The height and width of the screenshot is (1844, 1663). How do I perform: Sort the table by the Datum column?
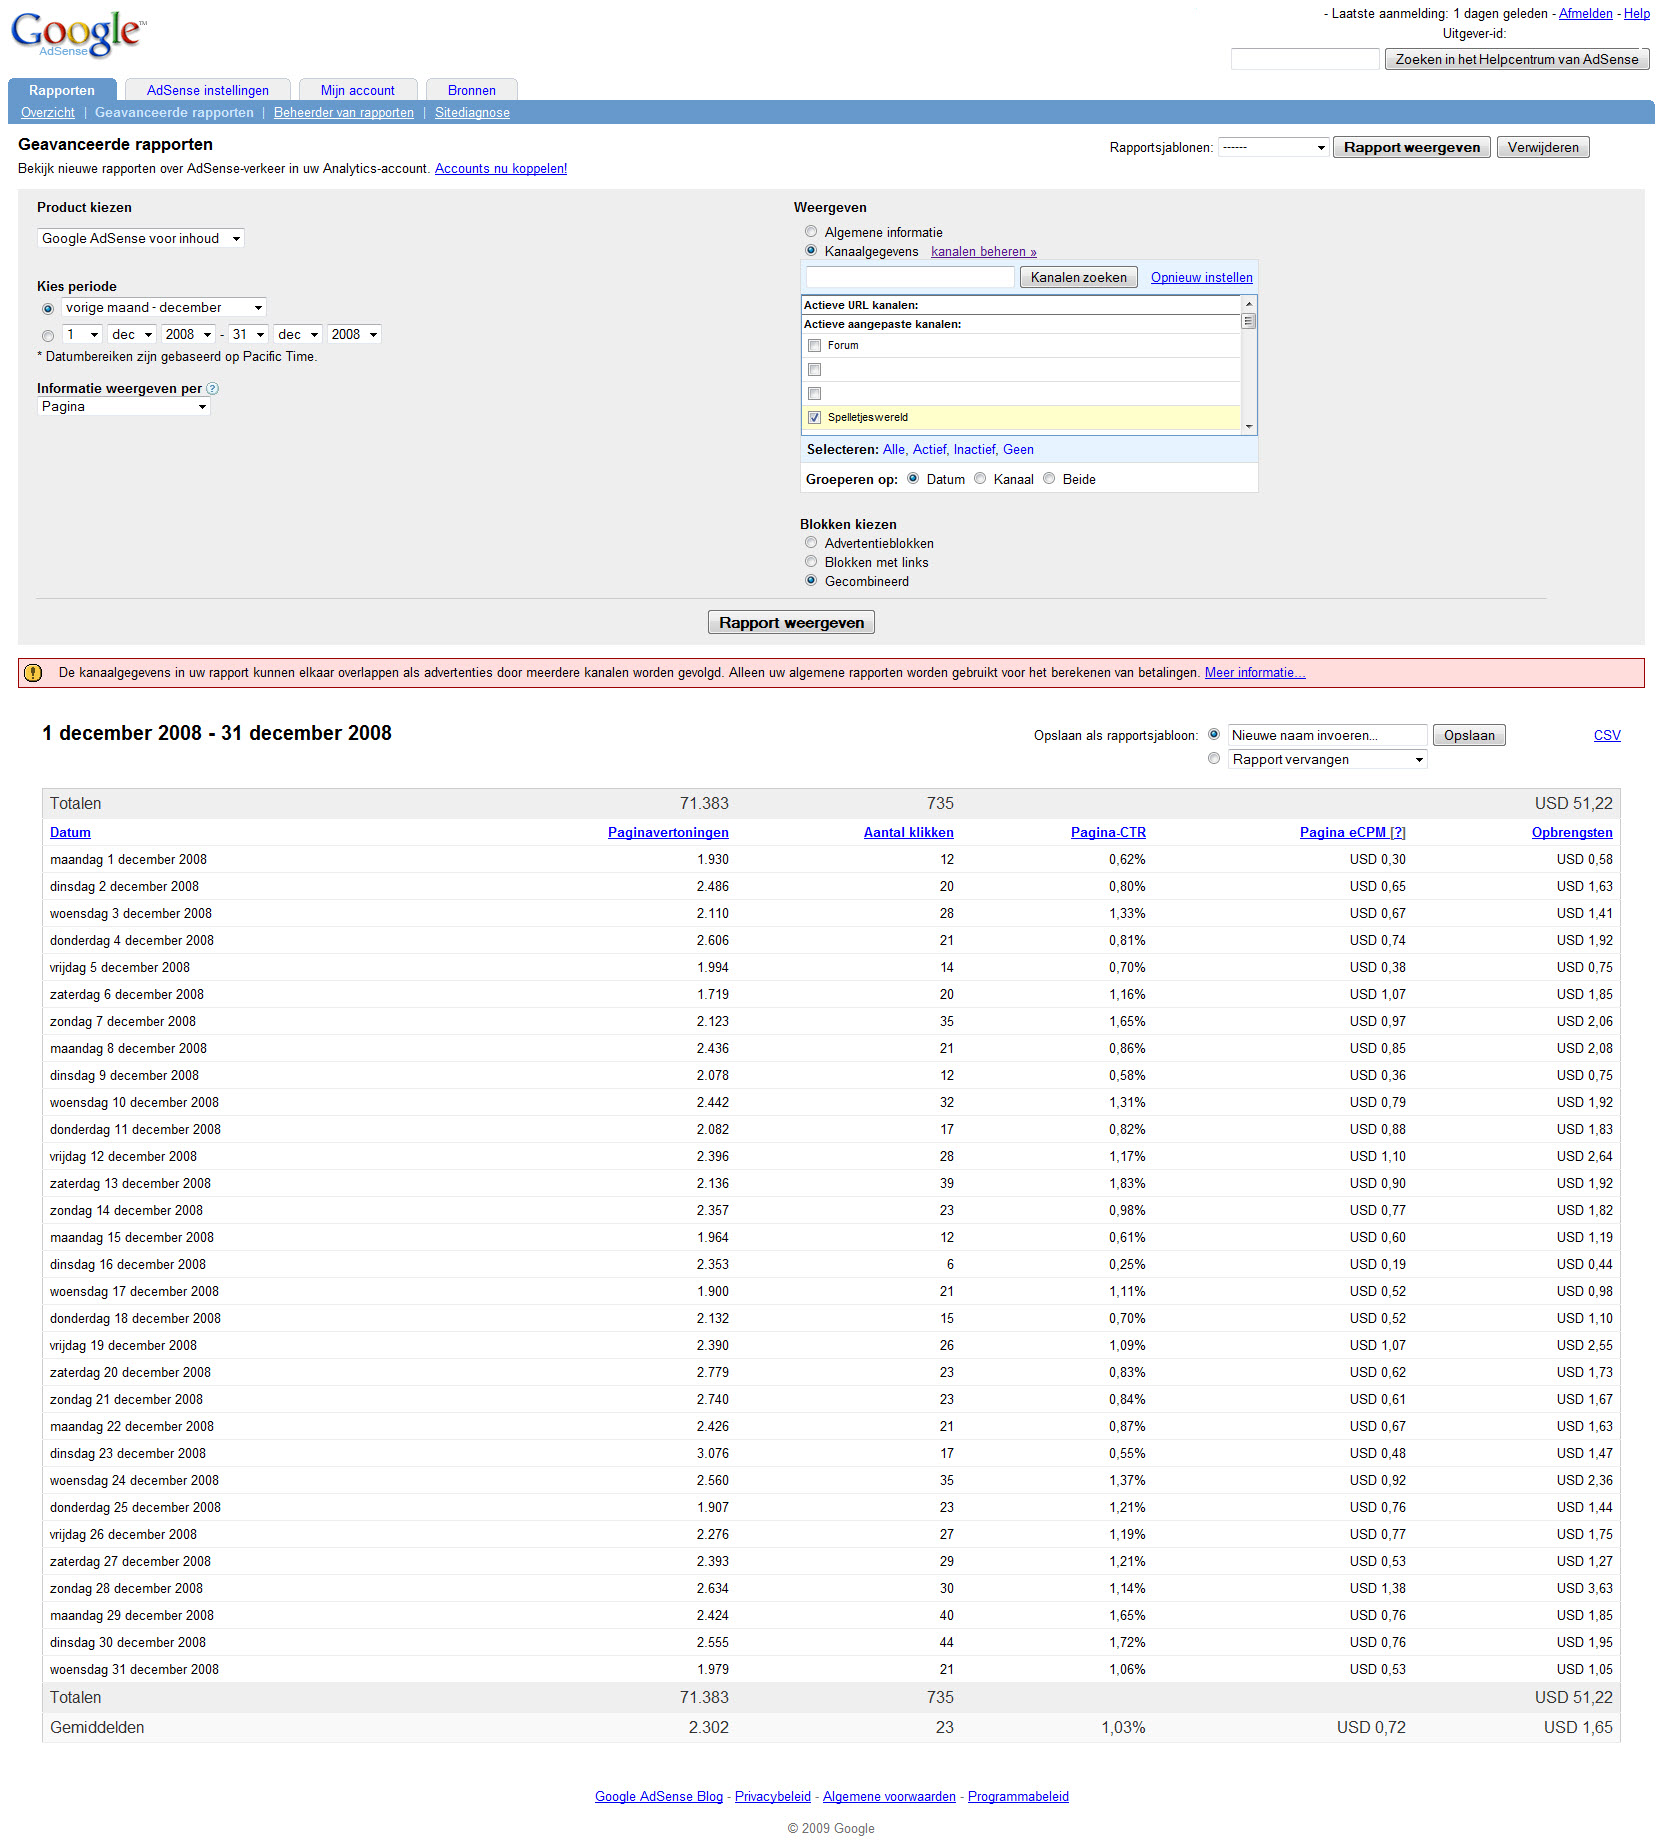70,833
